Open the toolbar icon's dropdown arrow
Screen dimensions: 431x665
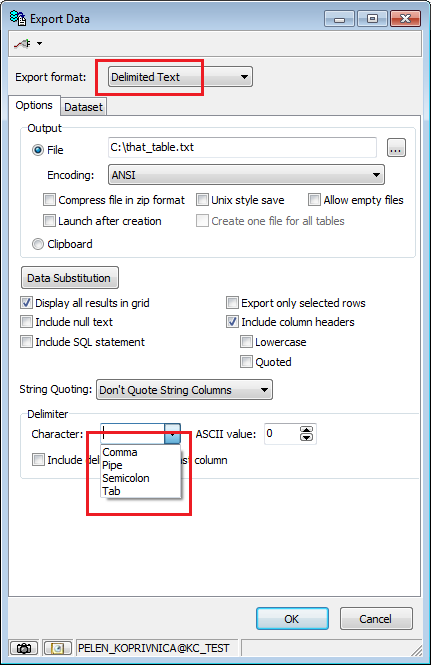(x=39, y=43)
